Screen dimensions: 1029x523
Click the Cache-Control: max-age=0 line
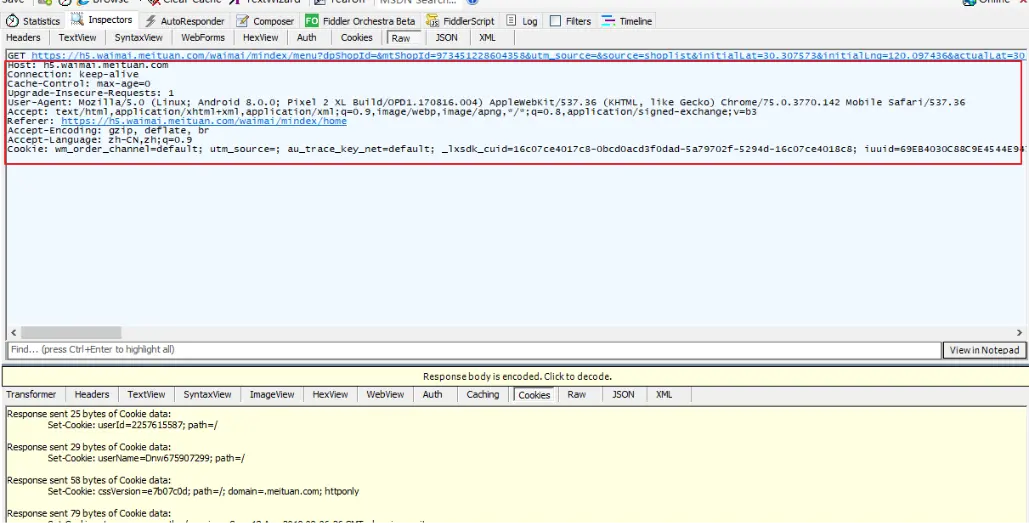[x=79, y=83]
